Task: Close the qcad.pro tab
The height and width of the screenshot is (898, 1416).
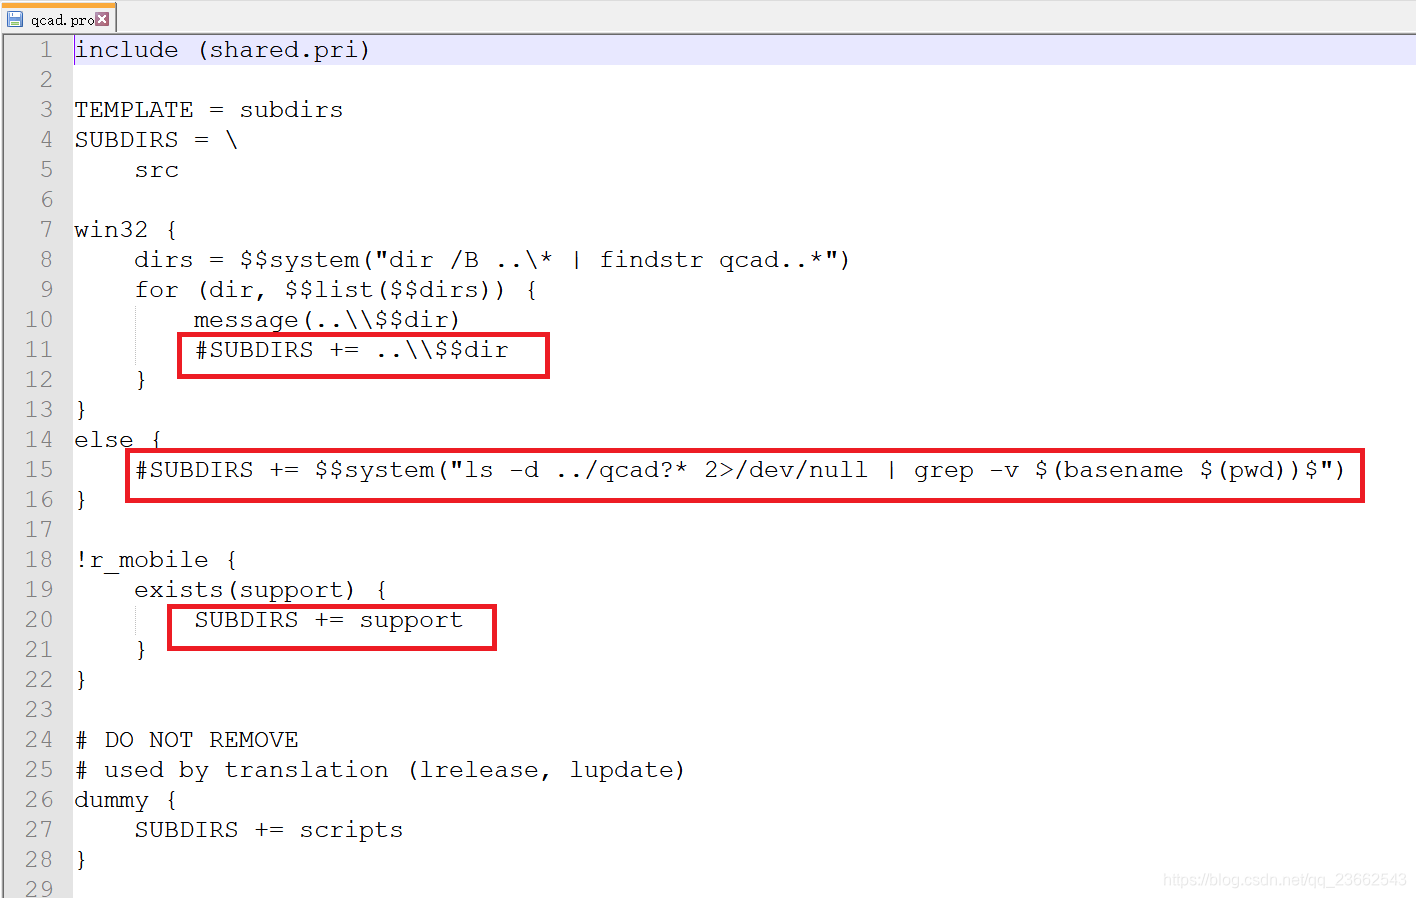Action: coord(102,19)
